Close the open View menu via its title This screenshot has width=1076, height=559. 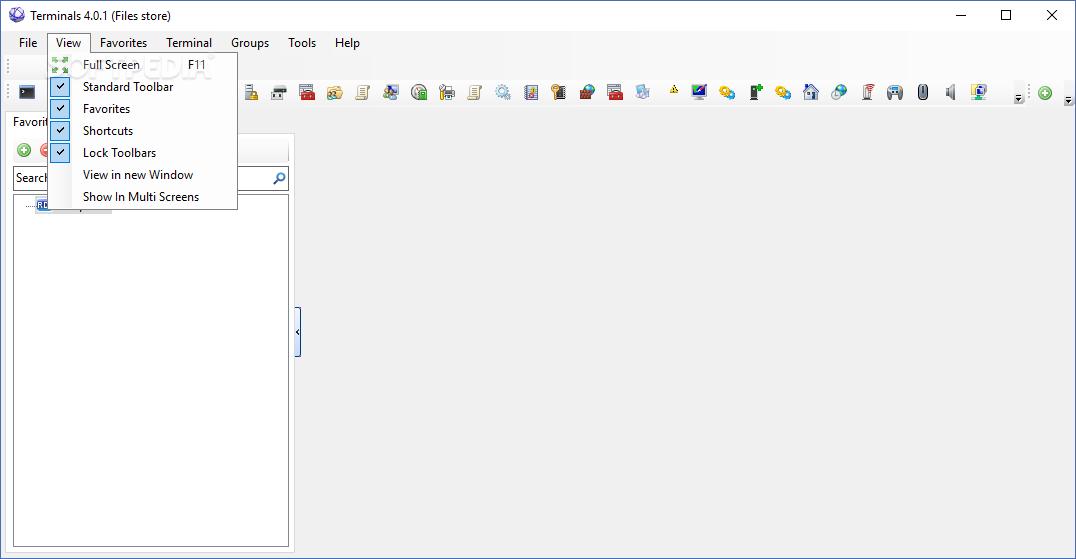pos(69,43)
